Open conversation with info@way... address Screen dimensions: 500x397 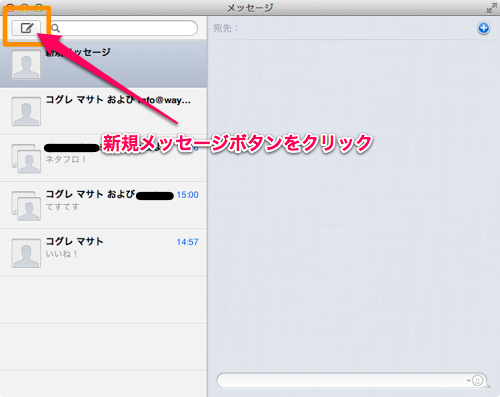(x=103, y=111)
